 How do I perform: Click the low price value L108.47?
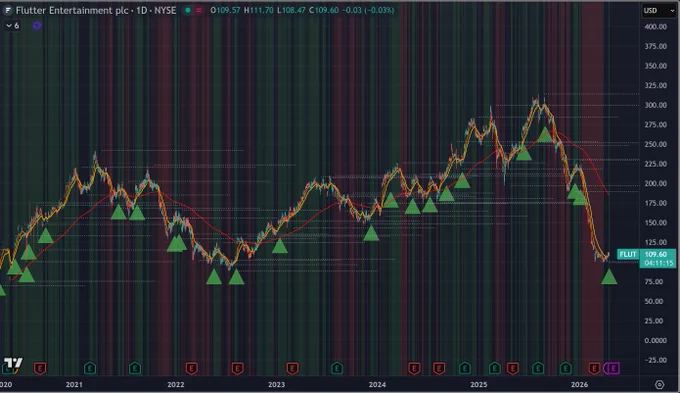tap(291, 10)
